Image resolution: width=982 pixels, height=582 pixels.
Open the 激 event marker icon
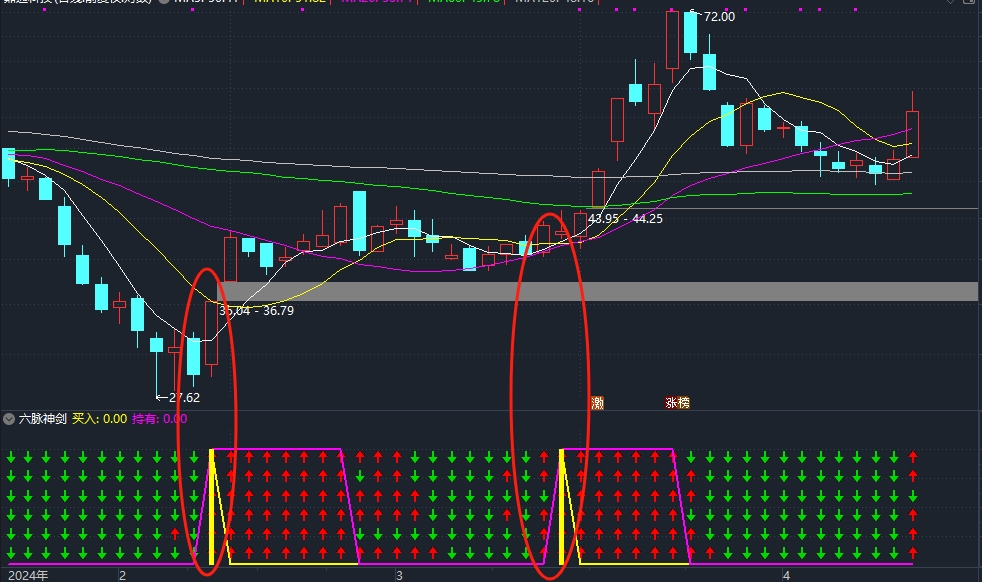tap(598, 403)
